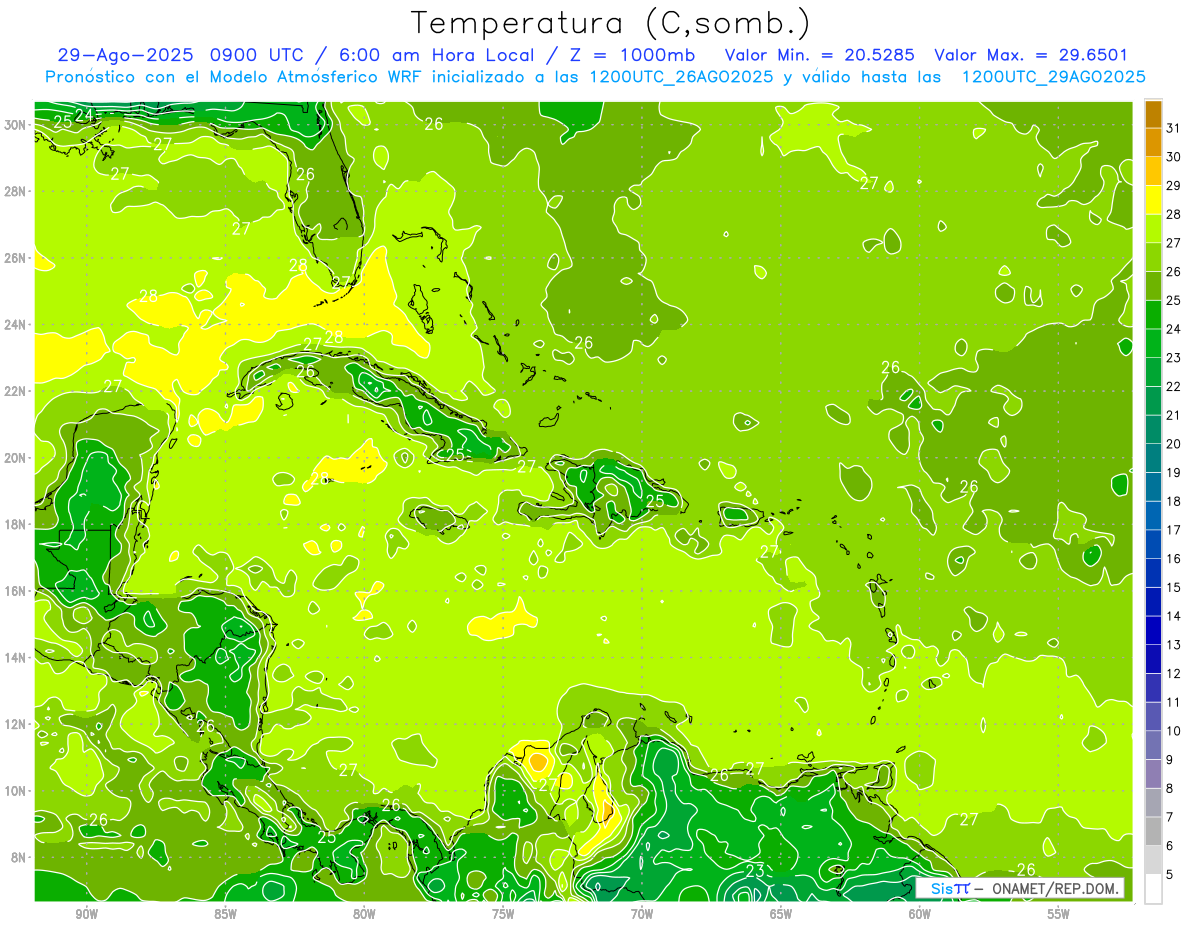The width and height of the screenshot is (1200, 927).
Task: Click the '16N' latitude label
Action: click(17, 591)
